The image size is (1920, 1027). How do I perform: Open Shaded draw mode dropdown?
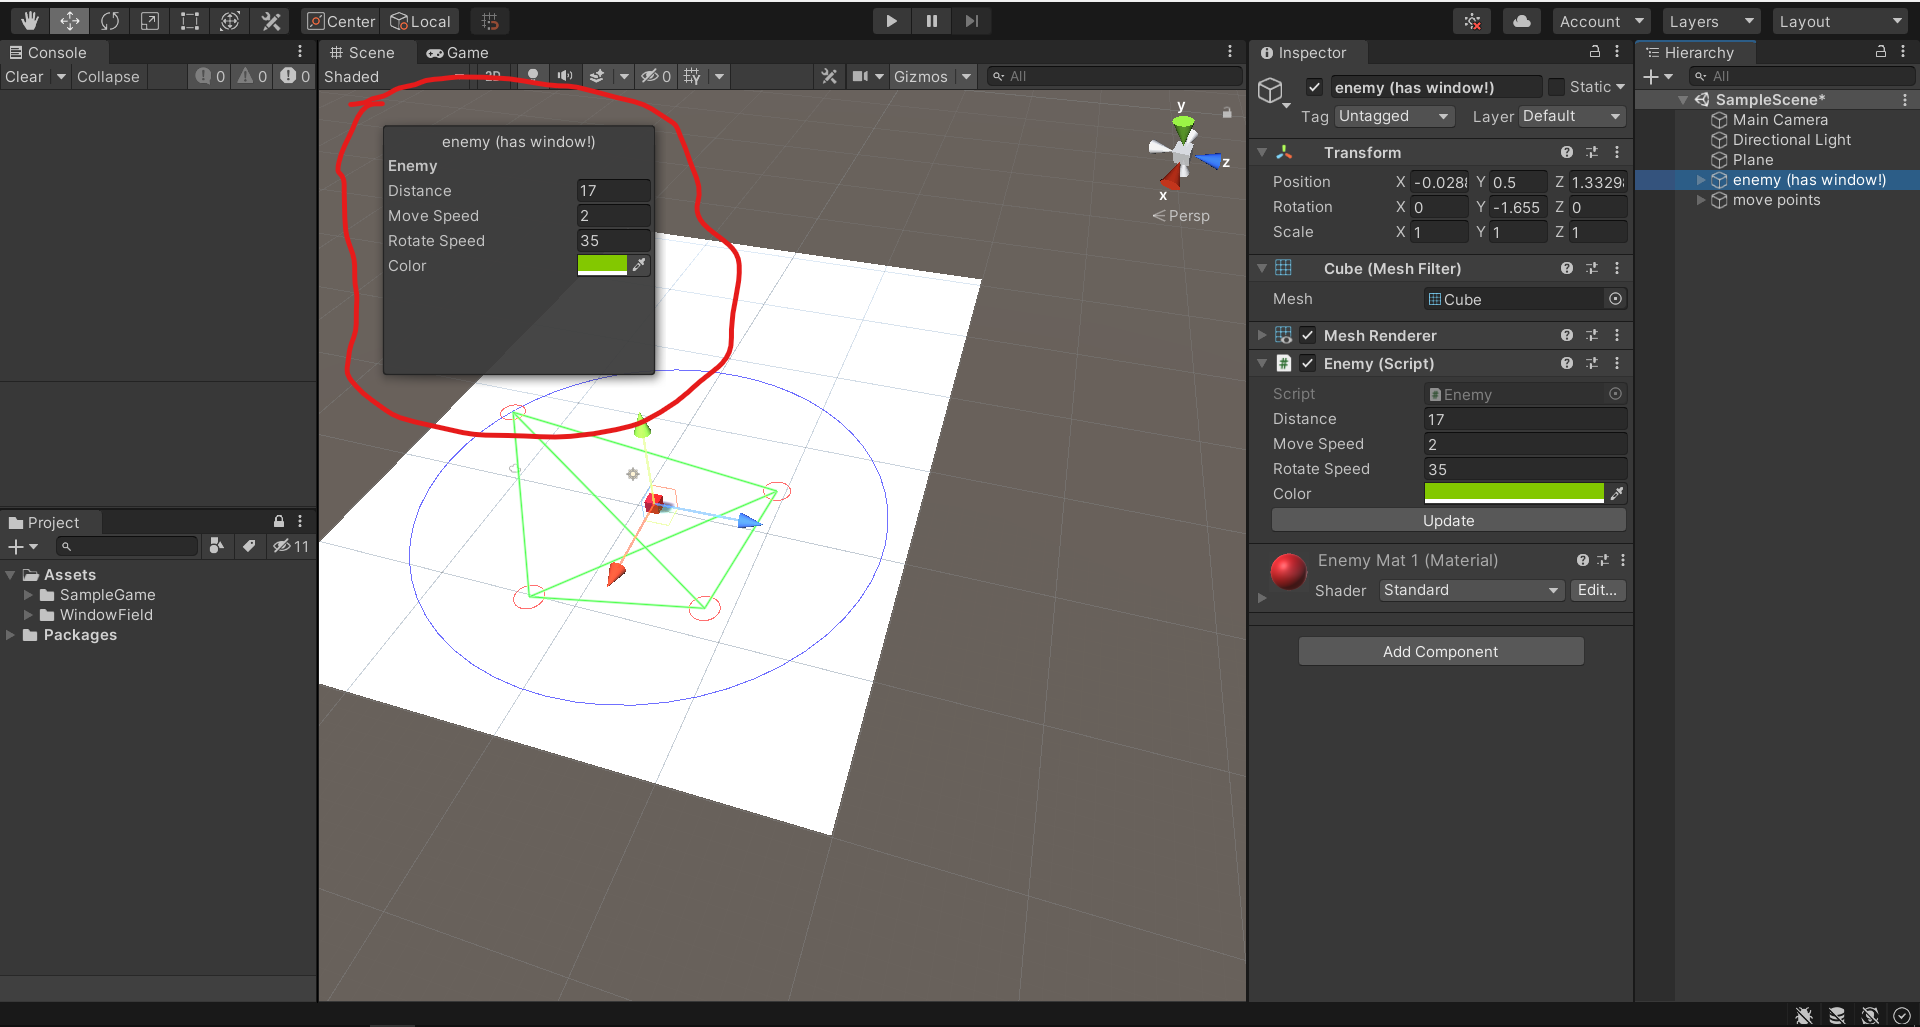[x=395, y=76]
